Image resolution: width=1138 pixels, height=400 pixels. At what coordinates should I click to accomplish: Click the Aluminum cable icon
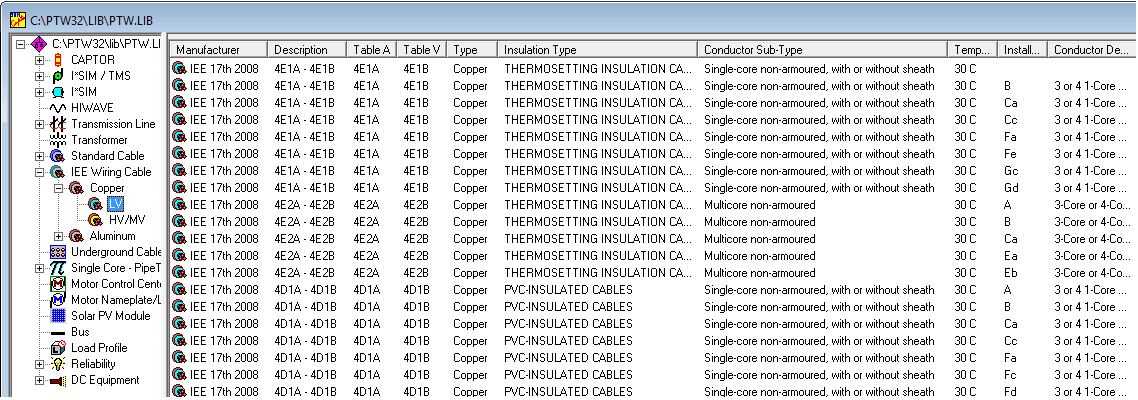[x=76, y=236]
